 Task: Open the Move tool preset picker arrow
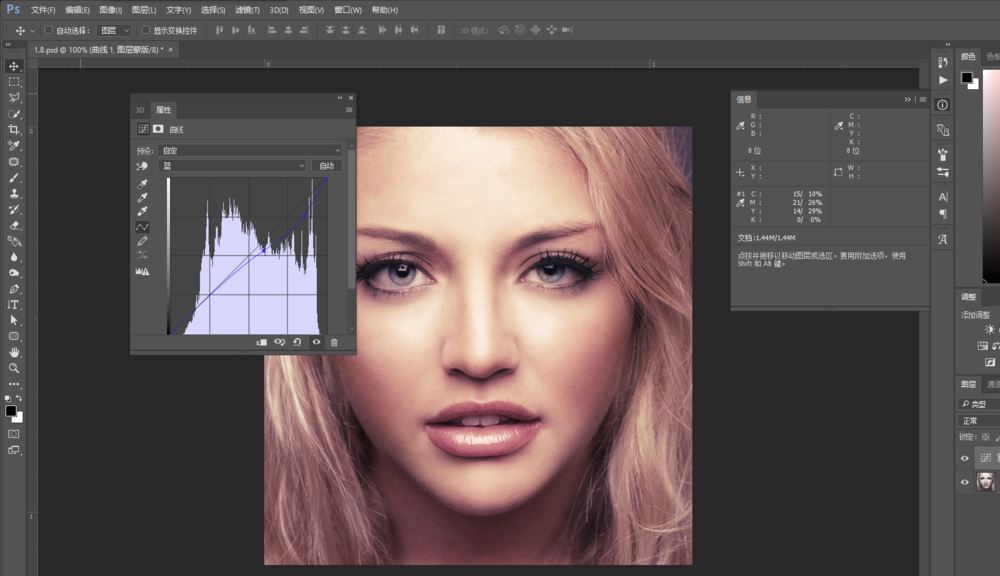tap(33, 30)
